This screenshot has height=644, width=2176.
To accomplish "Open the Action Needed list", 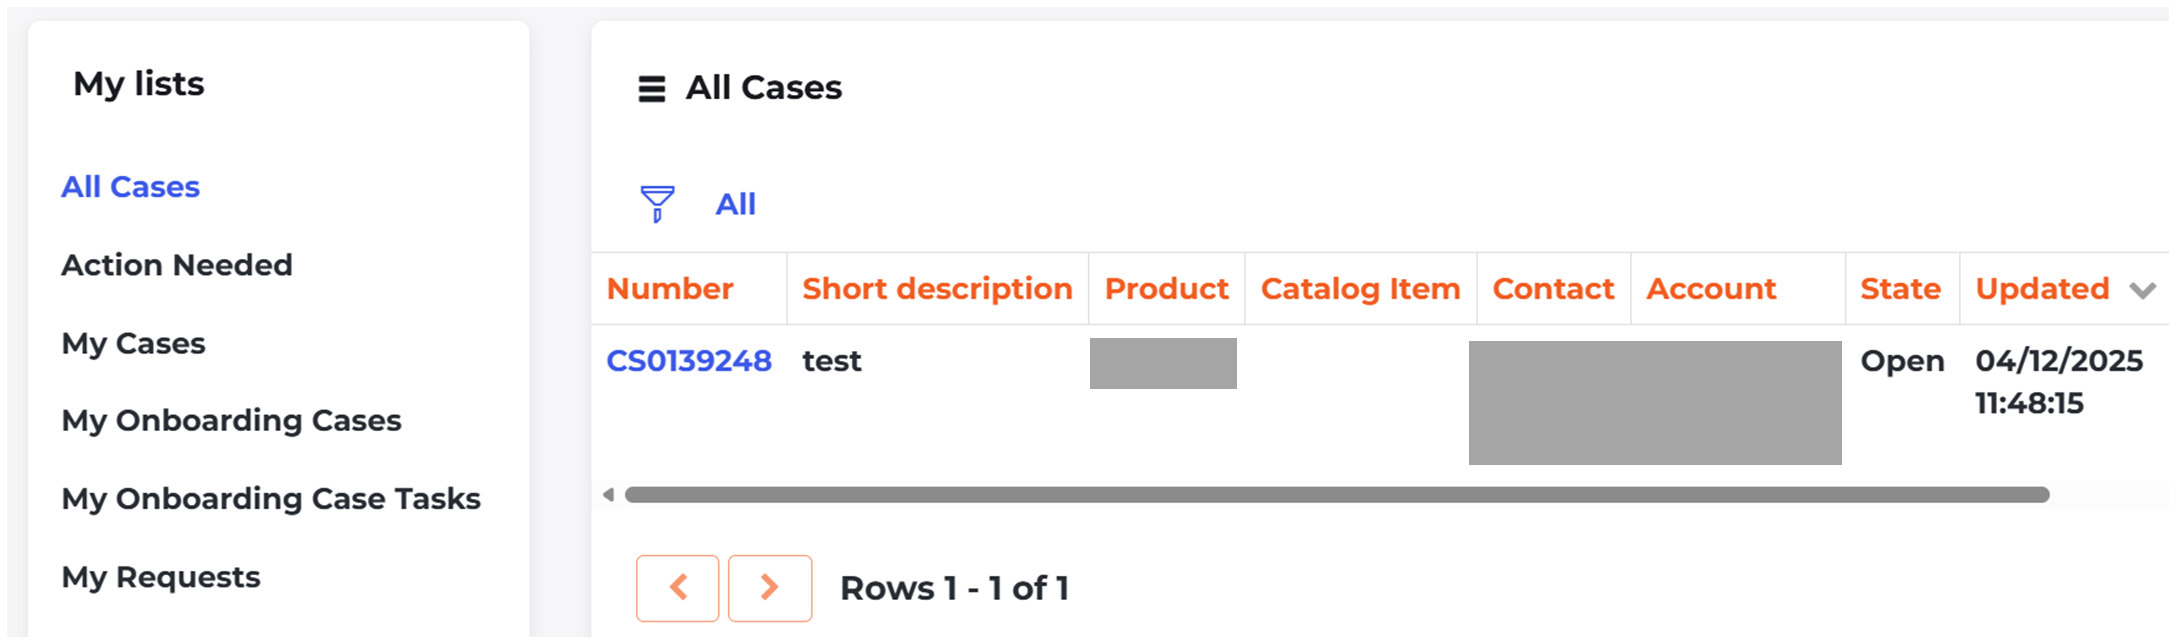I will point(177,265).
